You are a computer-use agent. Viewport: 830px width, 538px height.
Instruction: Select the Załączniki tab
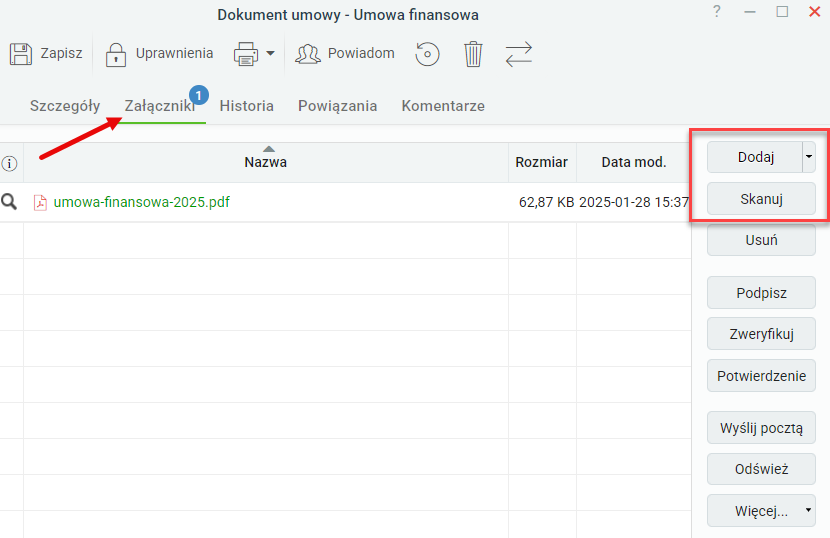tap(159, 106)
